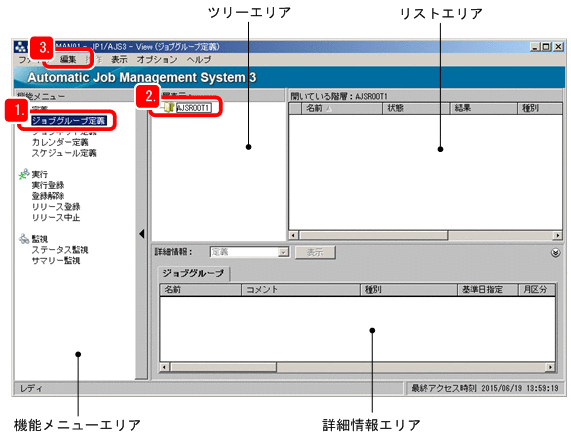Click the AJSROOT1 folder icon
This screenshot has height=437, width=571.
(x=169, y=107)
